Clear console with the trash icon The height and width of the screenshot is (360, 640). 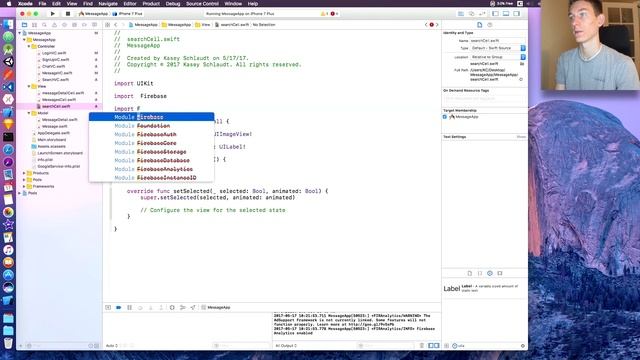422,346
